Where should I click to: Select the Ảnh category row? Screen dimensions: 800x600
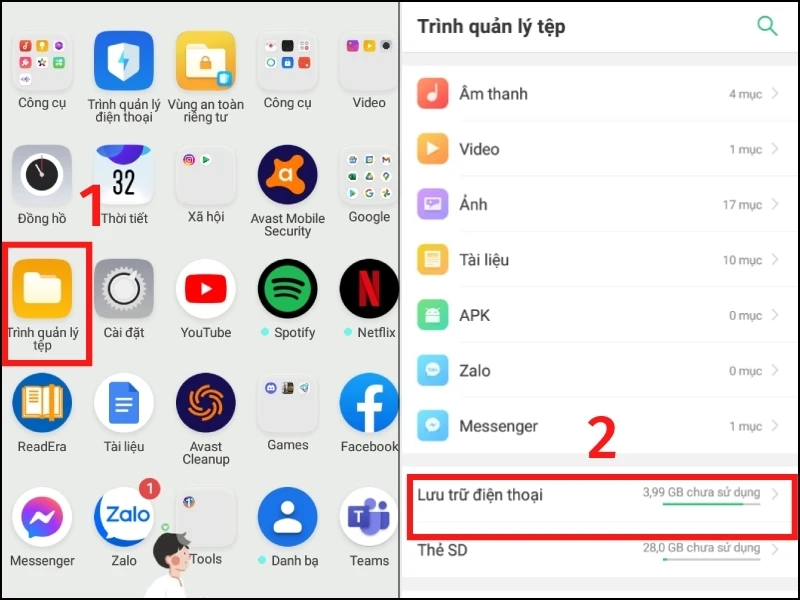pyautogui.click(x=599, y=204)
